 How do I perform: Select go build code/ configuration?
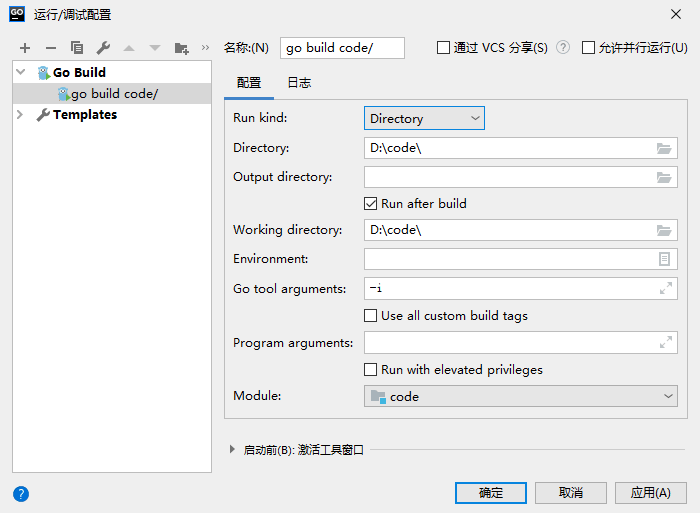coord(112,94)
